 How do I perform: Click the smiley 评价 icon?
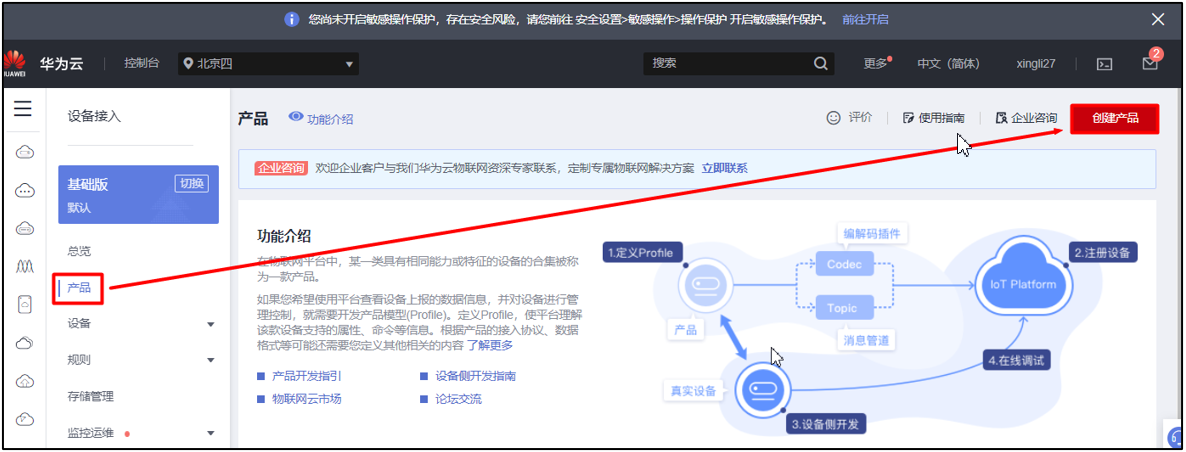coord(834,118)
